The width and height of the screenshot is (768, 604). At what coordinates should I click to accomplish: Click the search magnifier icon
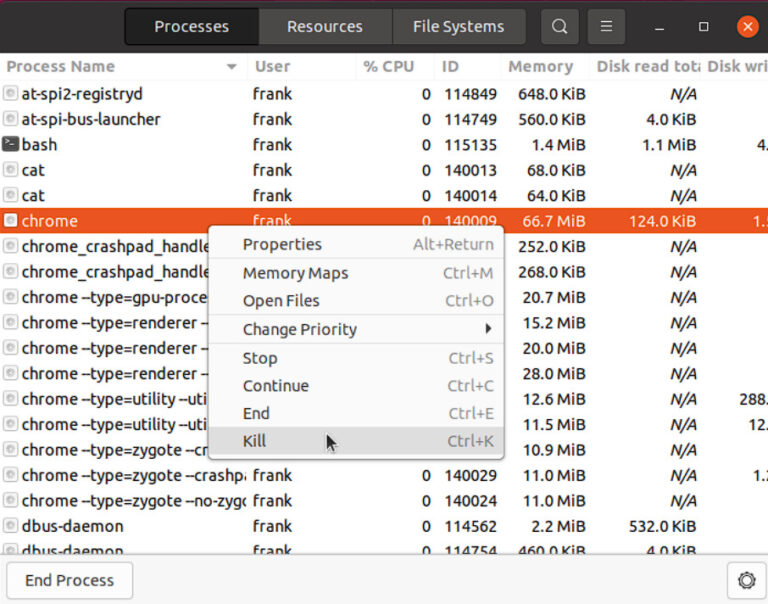tap(560, 27)
